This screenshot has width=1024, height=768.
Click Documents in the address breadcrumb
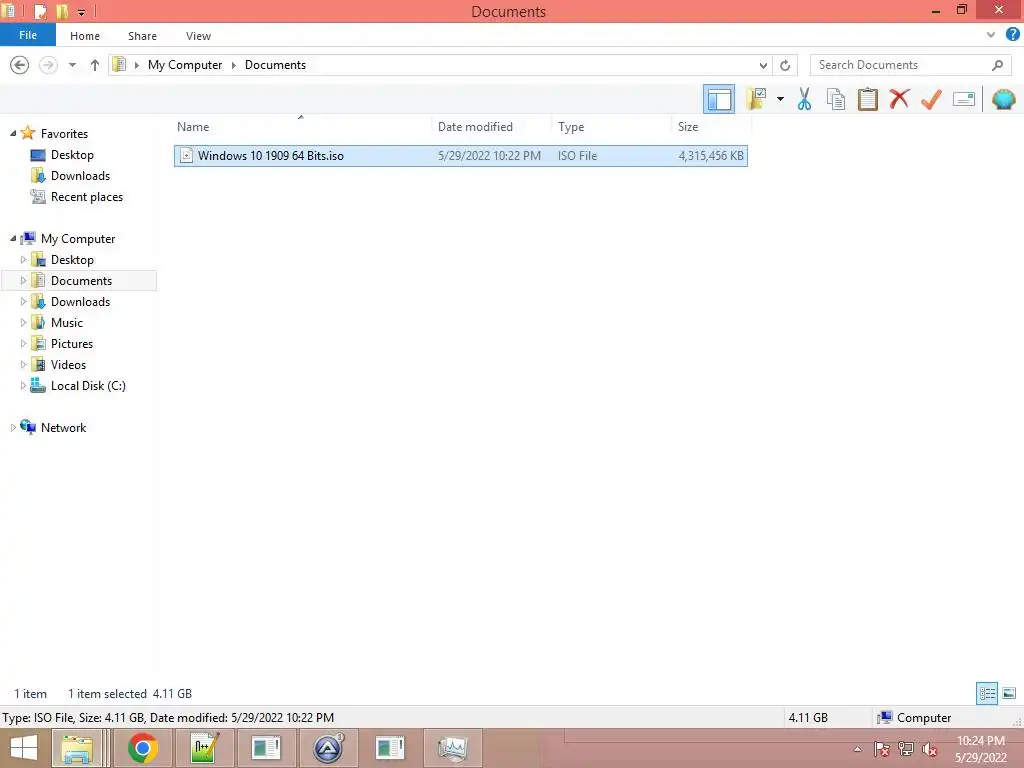tap(275, 65)
